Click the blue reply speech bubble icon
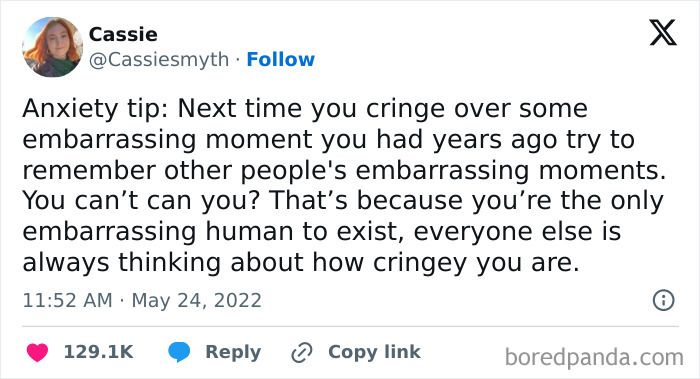The image size is (700, 379). pos(179,352)
